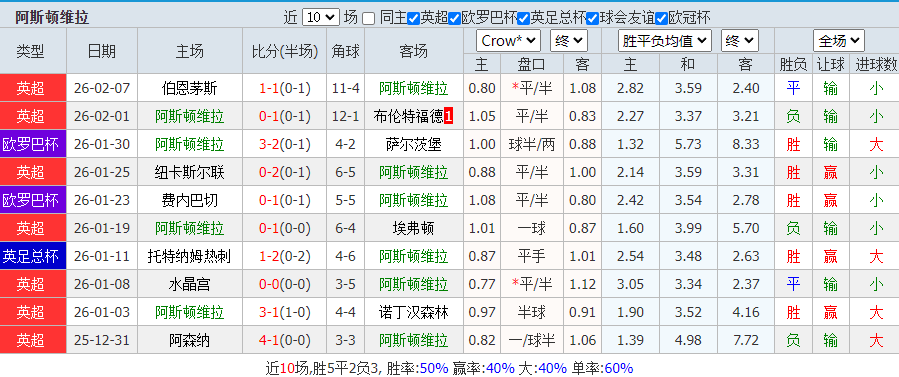Click the red card badge beside 布伦特福德
This screenshot has height=377, width=899.
click(x=448, y=117)
